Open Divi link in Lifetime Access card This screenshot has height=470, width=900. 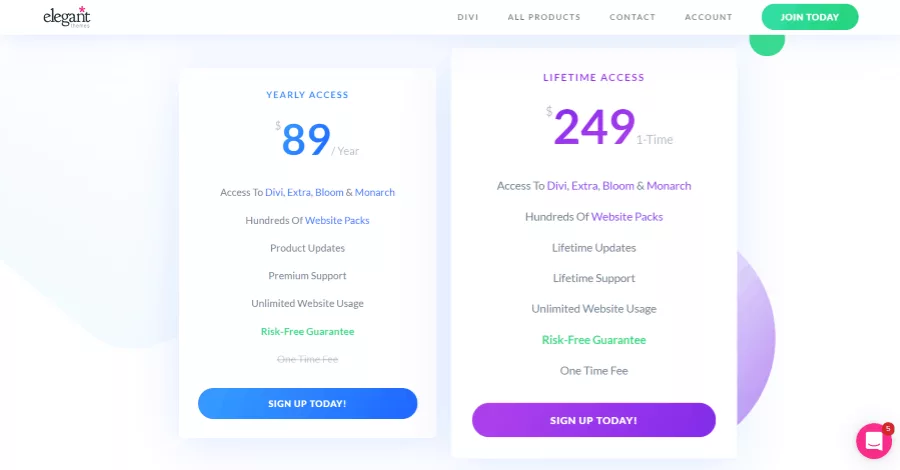(557, 186)
